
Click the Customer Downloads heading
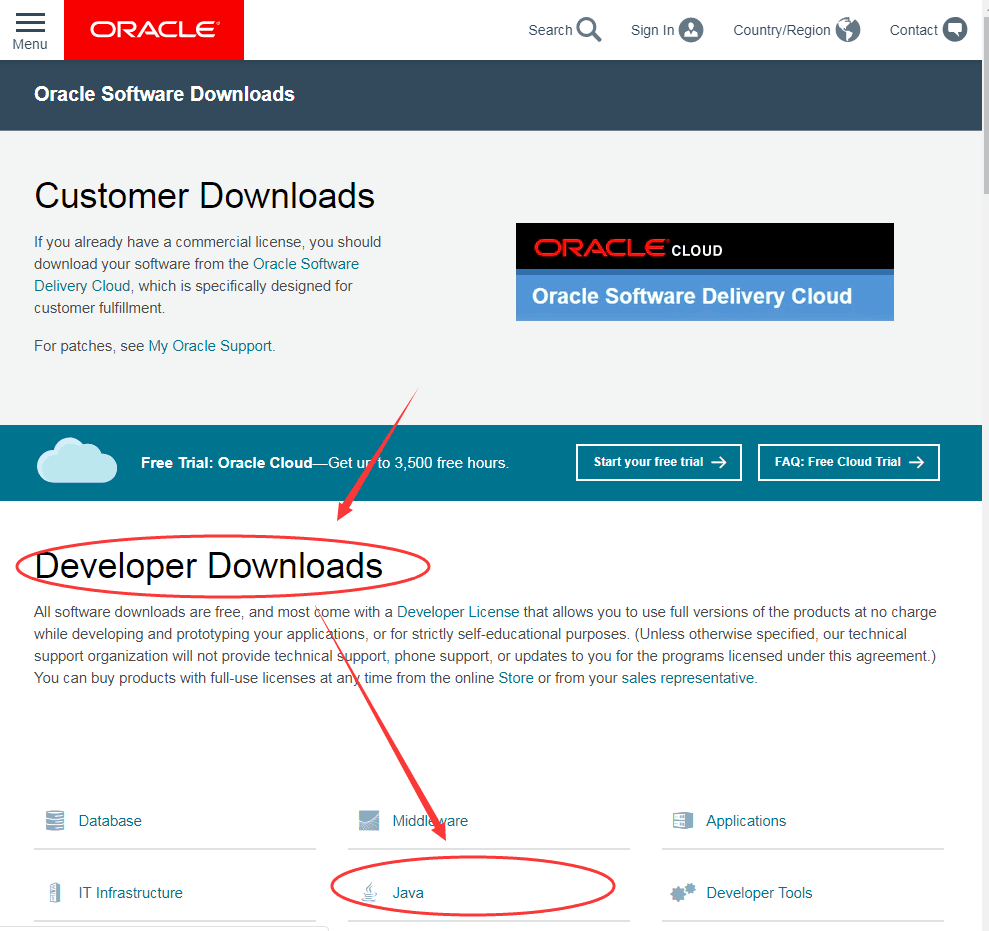(x=204, y=196)
